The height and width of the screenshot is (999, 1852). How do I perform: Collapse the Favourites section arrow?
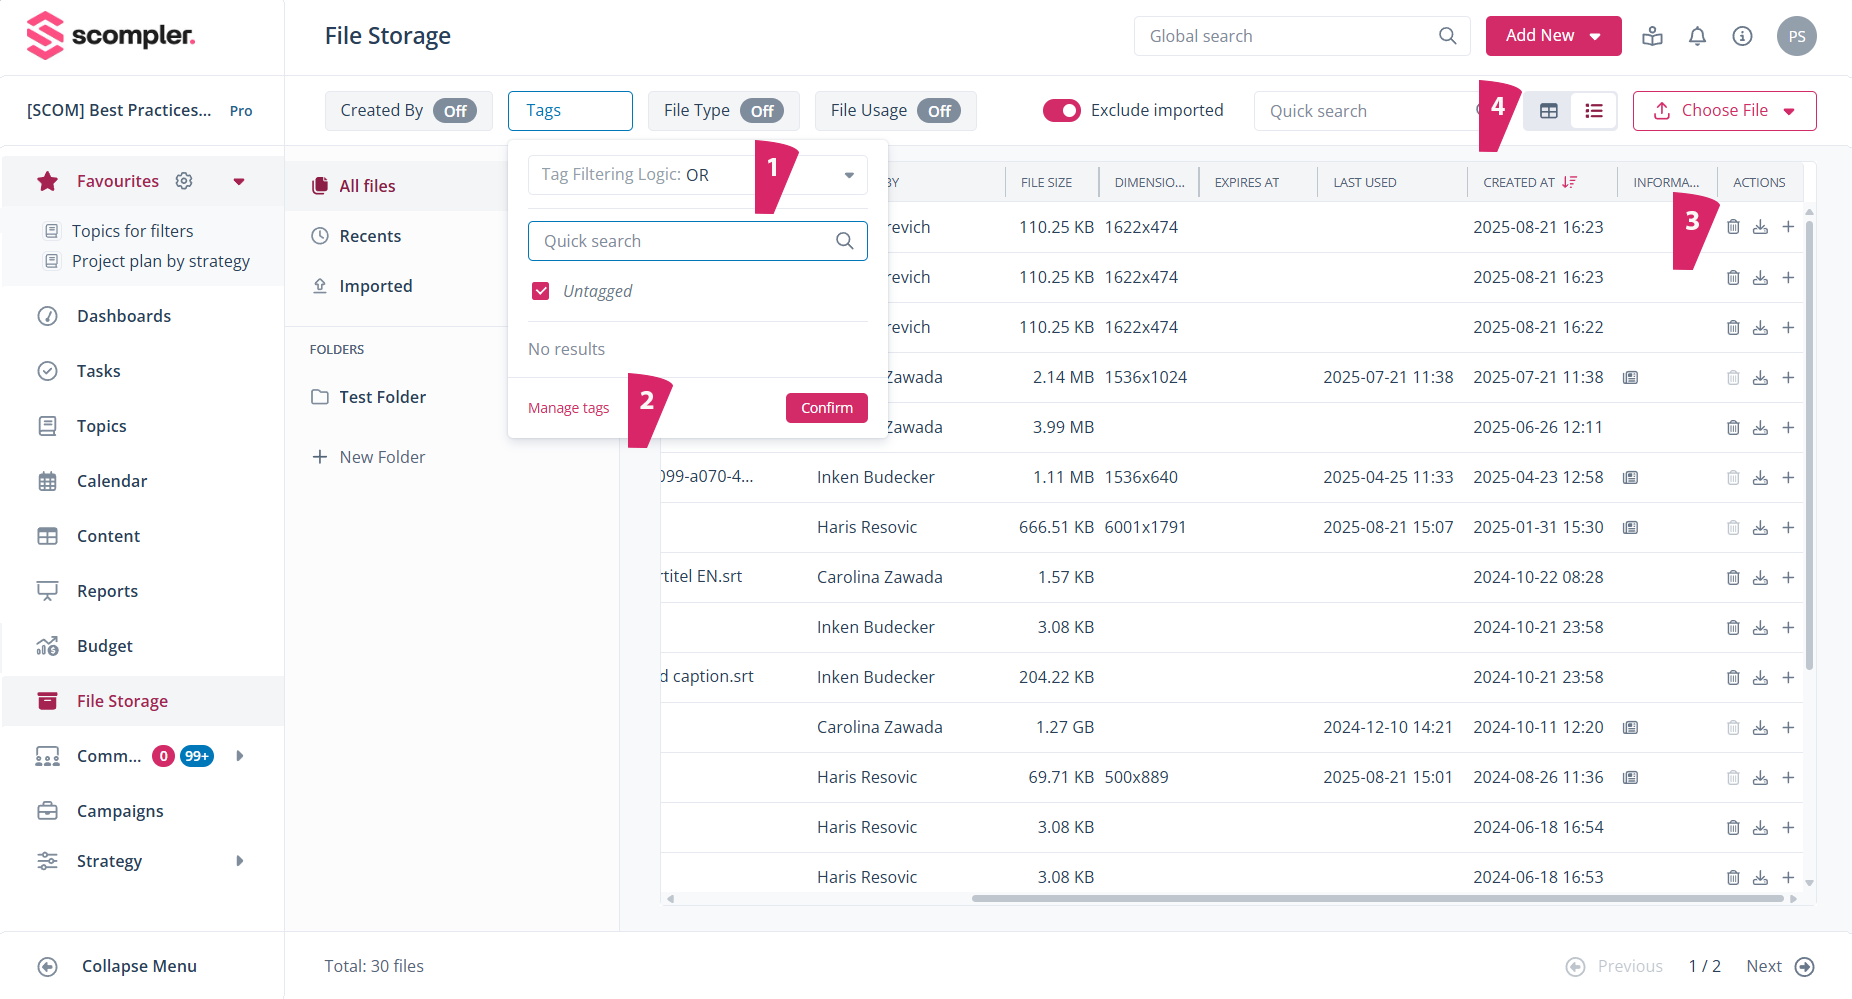239,181
